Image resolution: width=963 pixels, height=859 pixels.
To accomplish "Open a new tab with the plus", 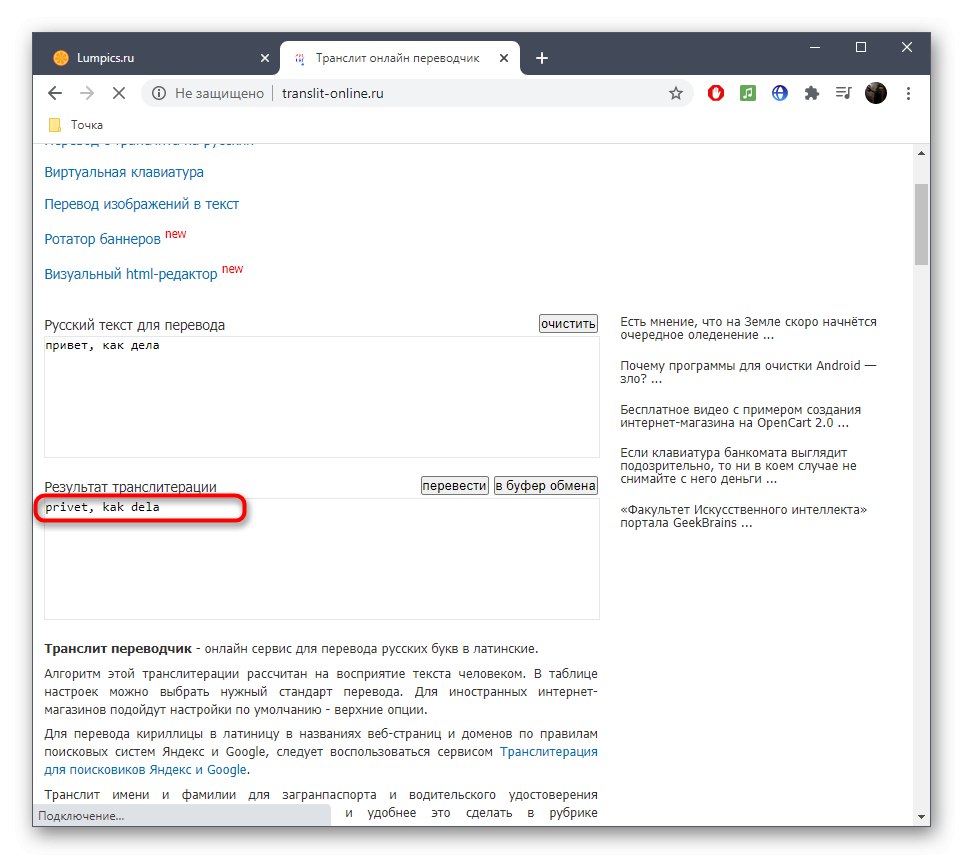I will click(541, 57).
